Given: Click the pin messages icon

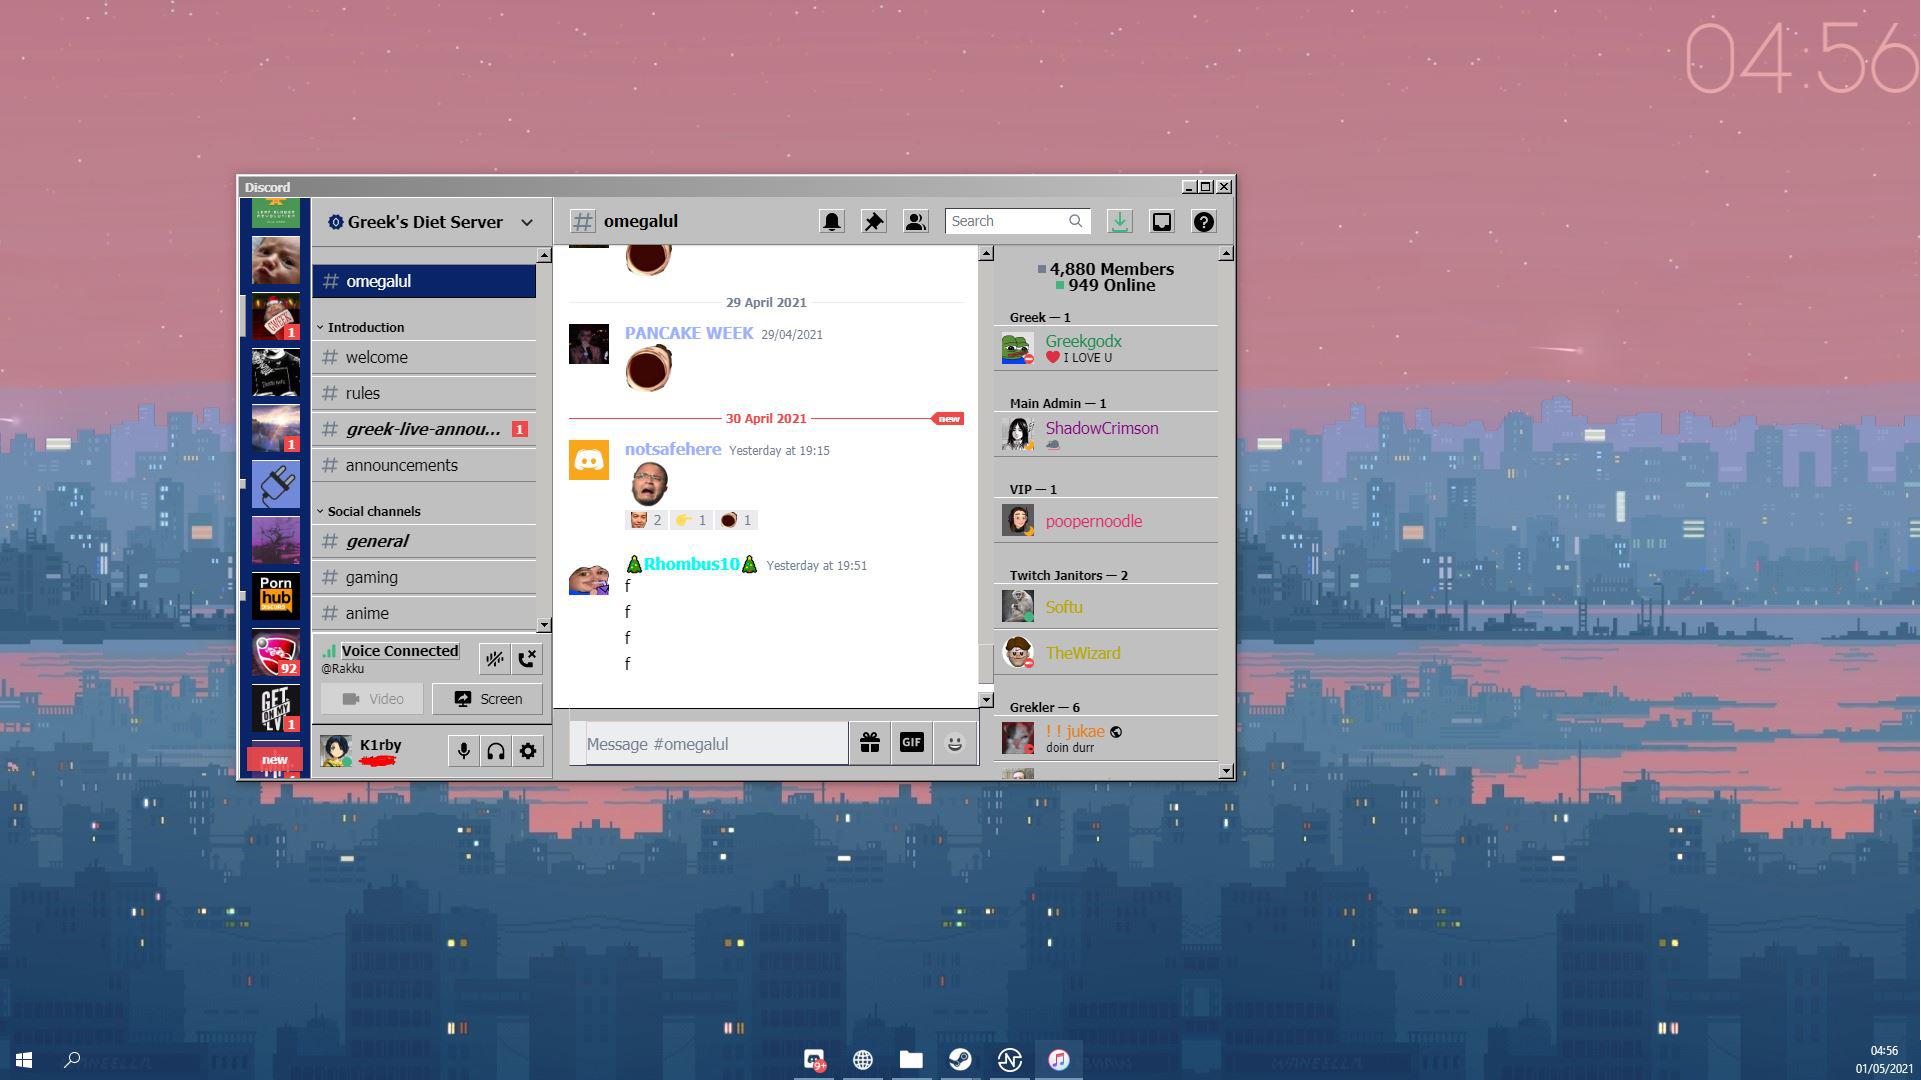Looking at the screenshot, I should coord(873,222).
